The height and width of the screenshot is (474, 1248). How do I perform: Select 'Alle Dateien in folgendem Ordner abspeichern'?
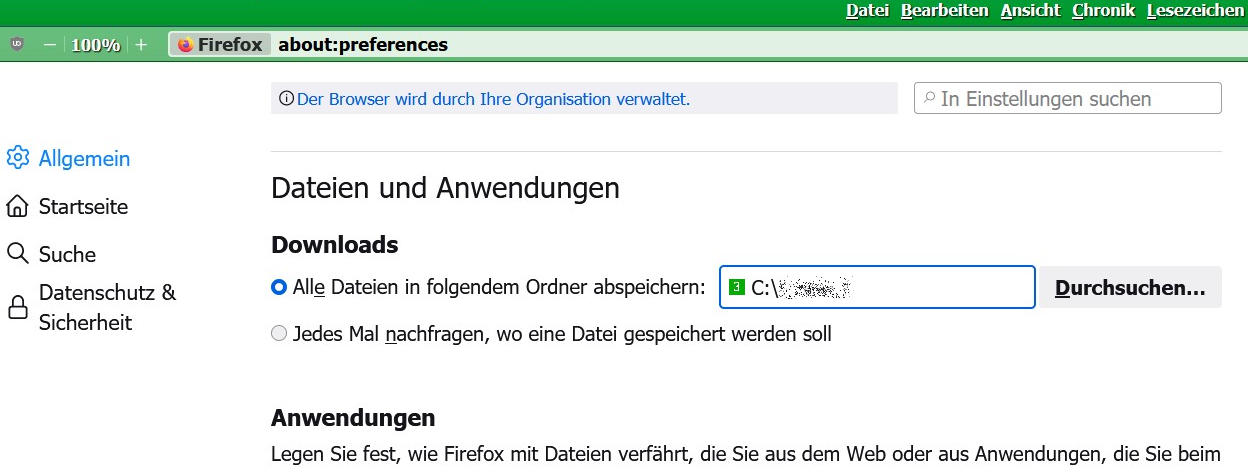[x=279, y=287]
